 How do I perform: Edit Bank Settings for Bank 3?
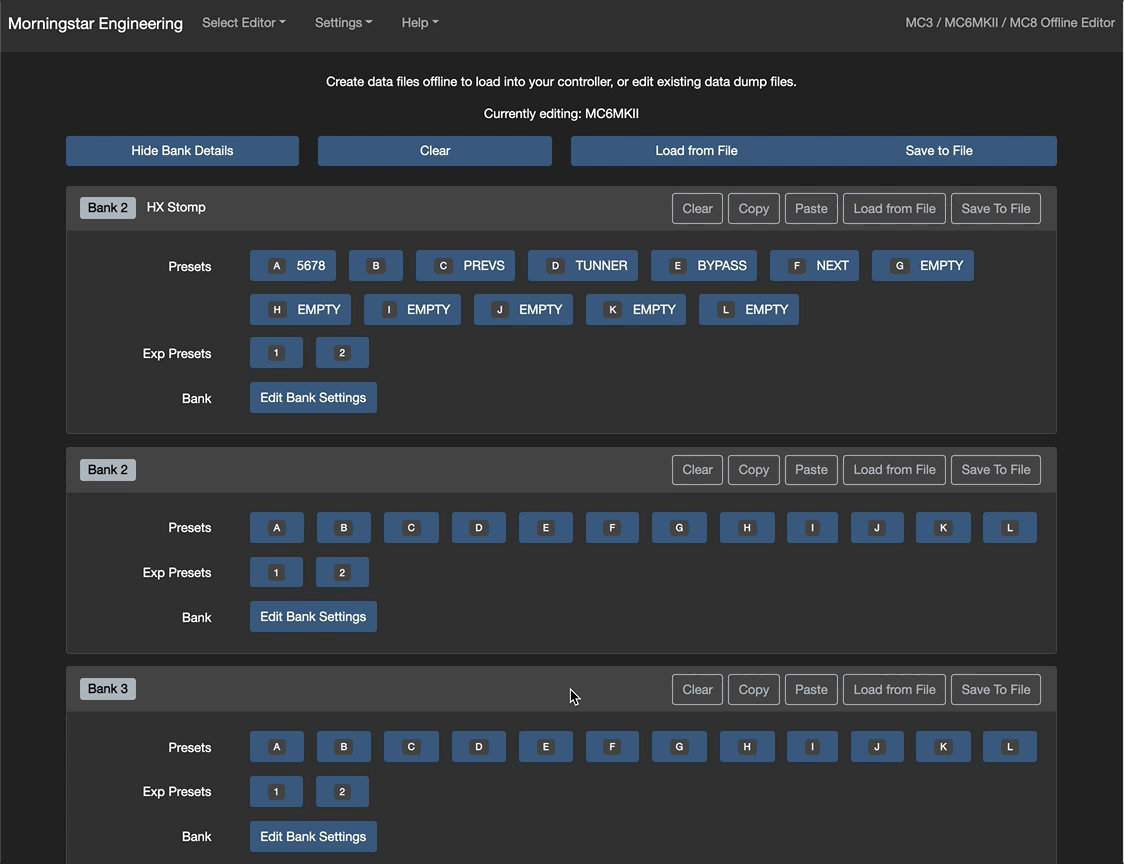[x=313, y=837]
